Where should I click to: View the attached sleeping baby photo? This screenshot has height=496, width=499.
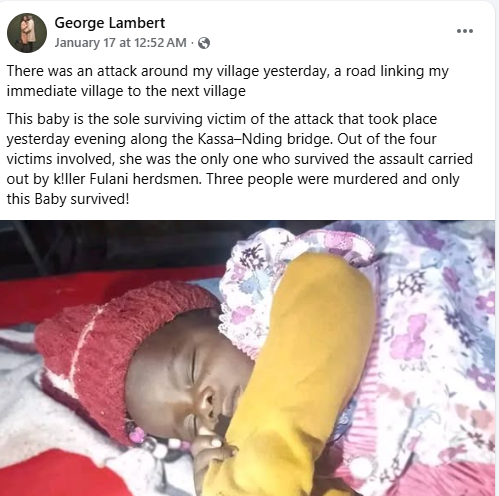[247, 358]
